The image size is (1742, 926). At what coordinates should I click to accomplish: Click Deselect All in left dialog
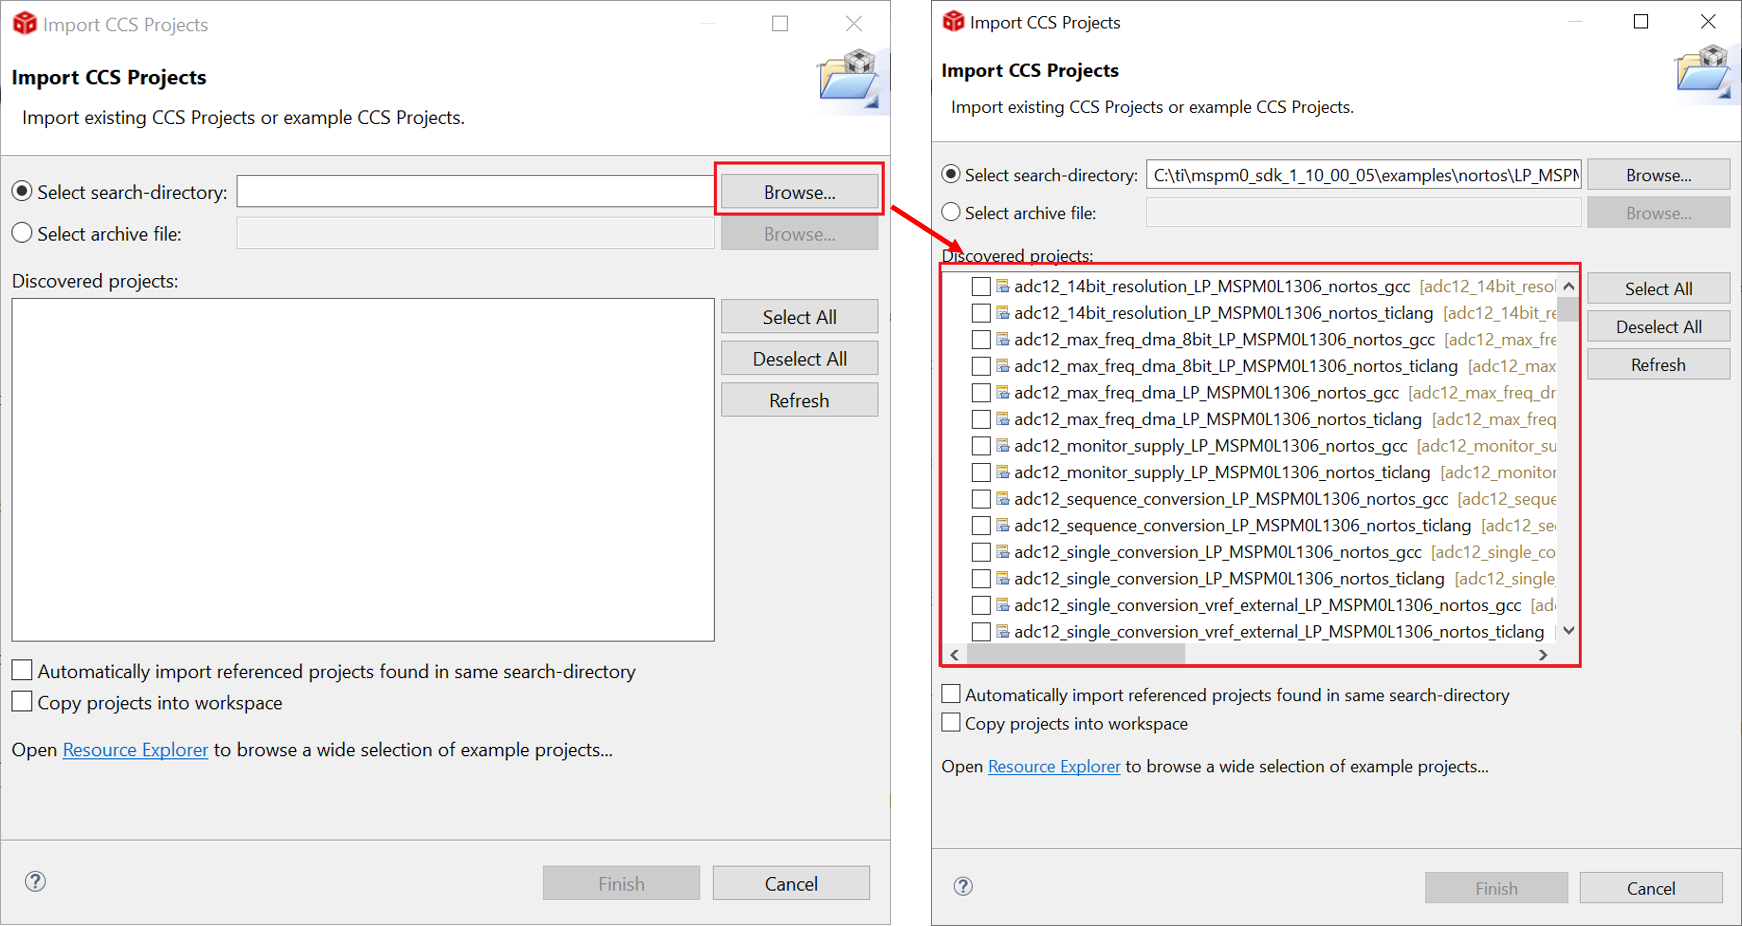[799, 359]
